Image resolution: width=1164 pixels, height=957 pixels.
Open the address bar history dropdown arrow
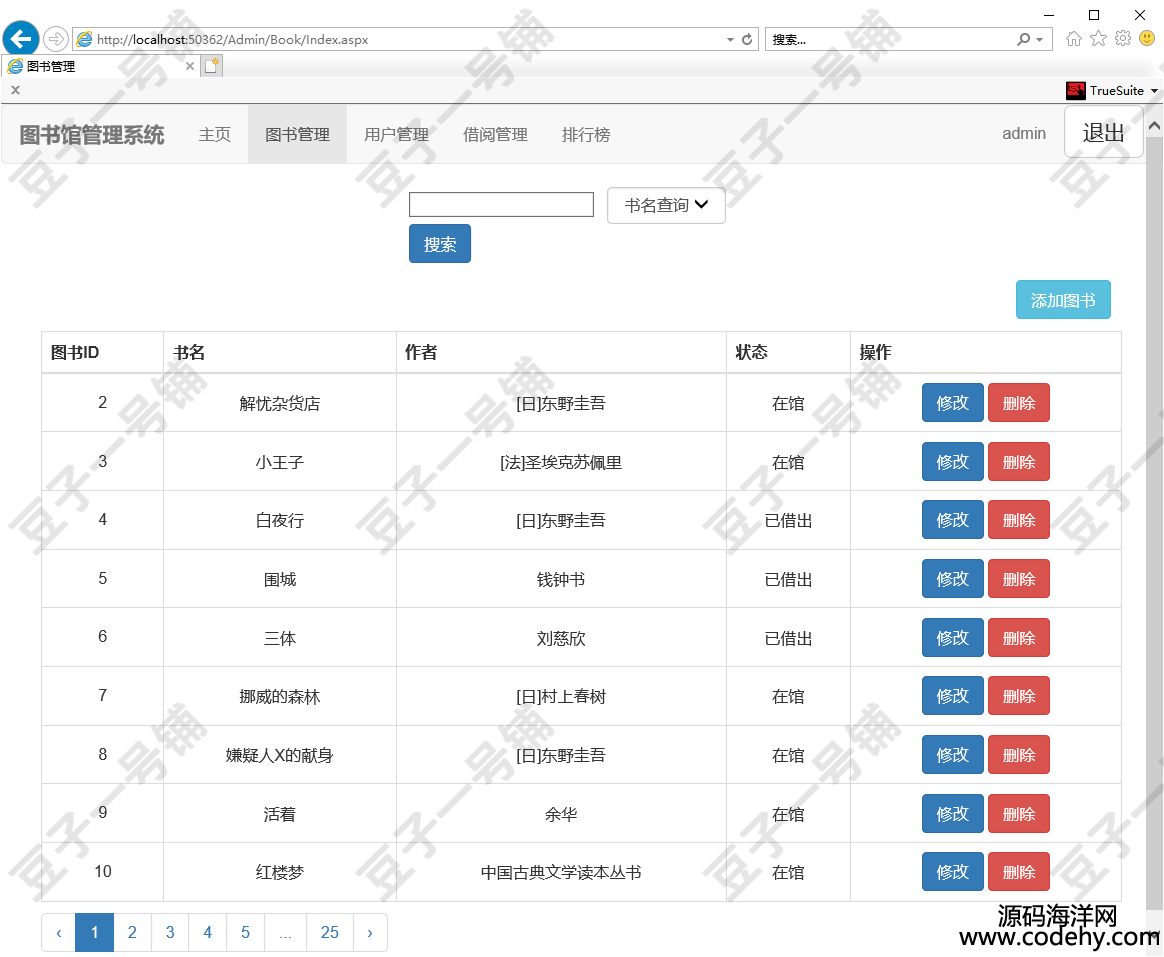click(x=730, y=40)
